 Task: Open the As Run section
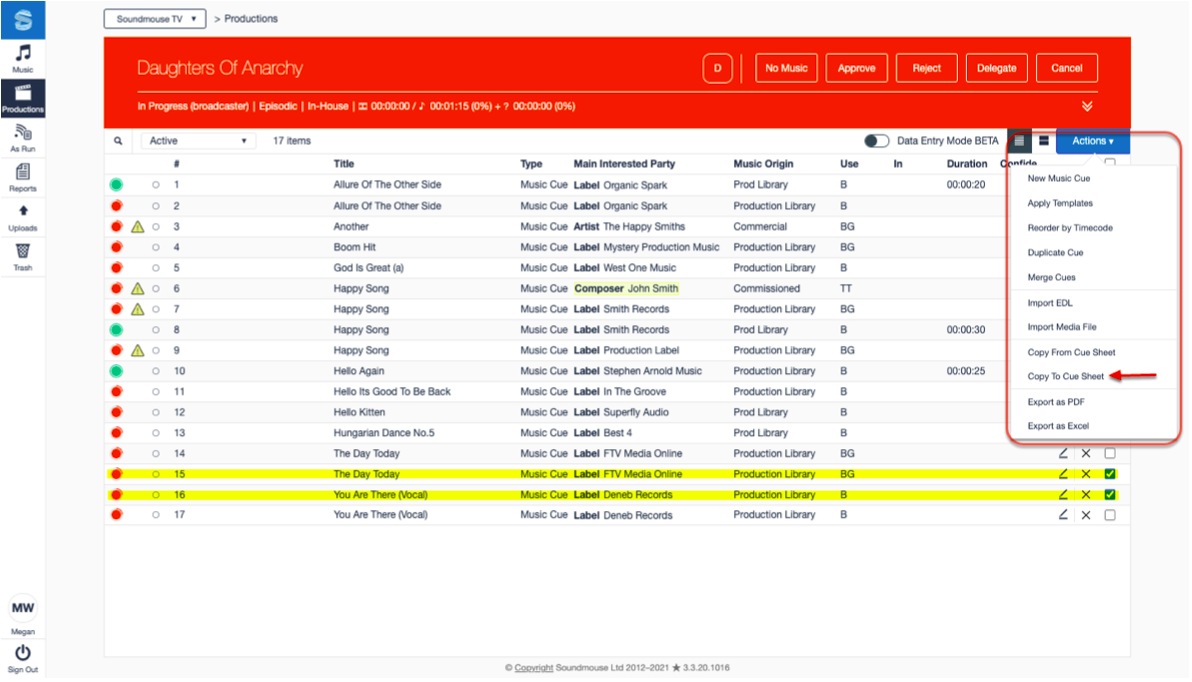point(23,138)
